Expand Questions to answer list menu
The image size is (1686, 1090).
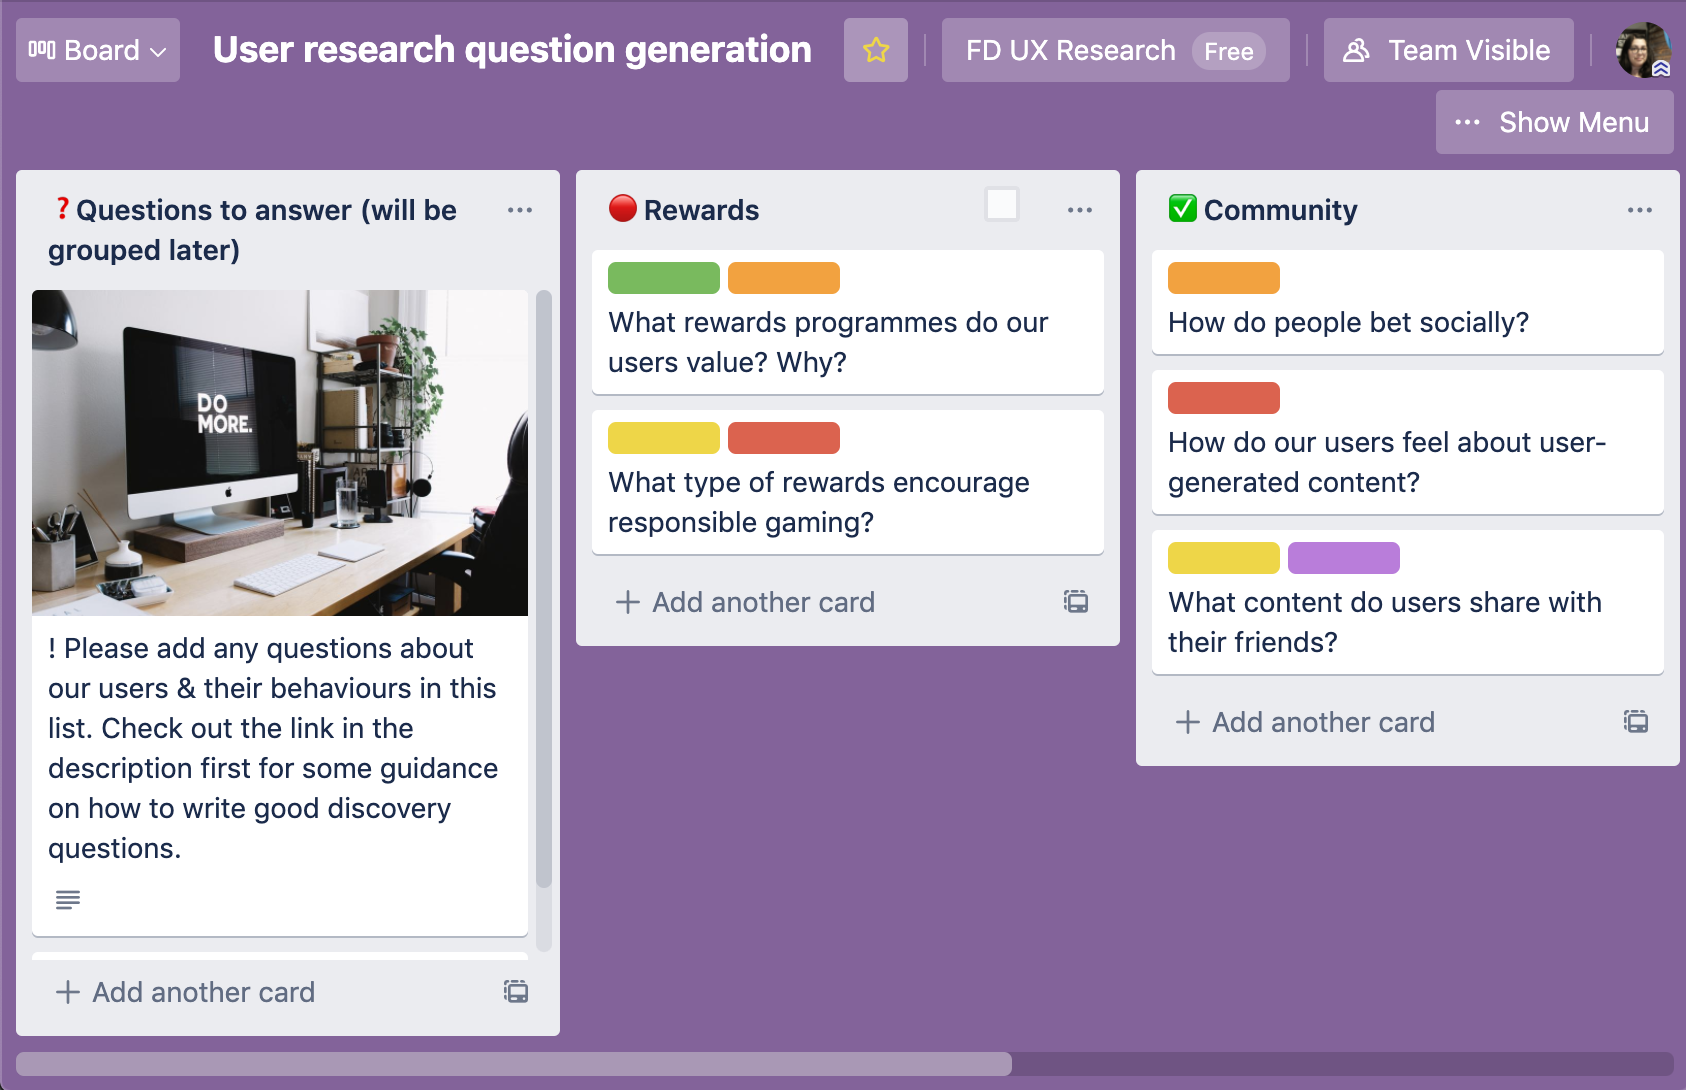(x=519, y=210)
